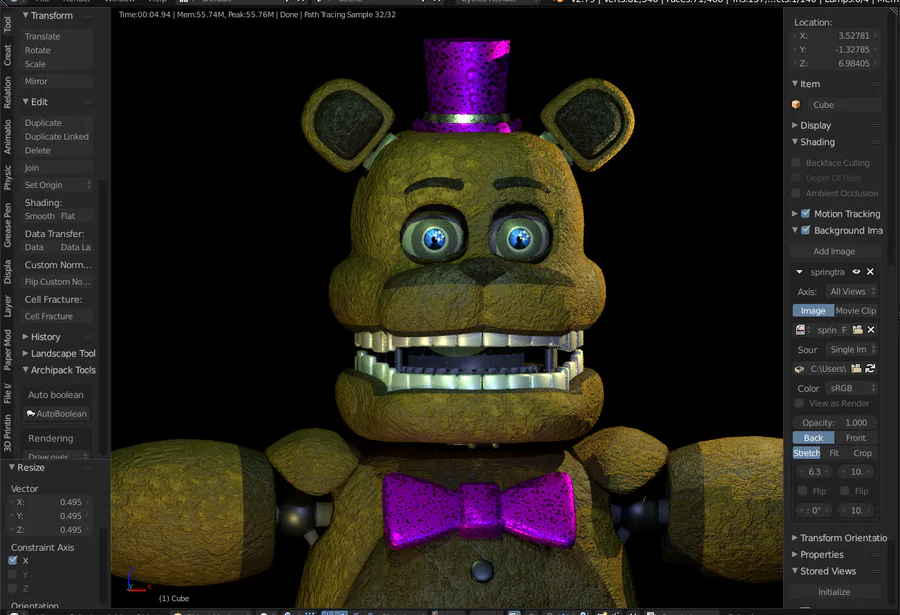Uncheck the Background Images checkbox
This screenshot has height=615, width=900.
click(x=805, y=230)
